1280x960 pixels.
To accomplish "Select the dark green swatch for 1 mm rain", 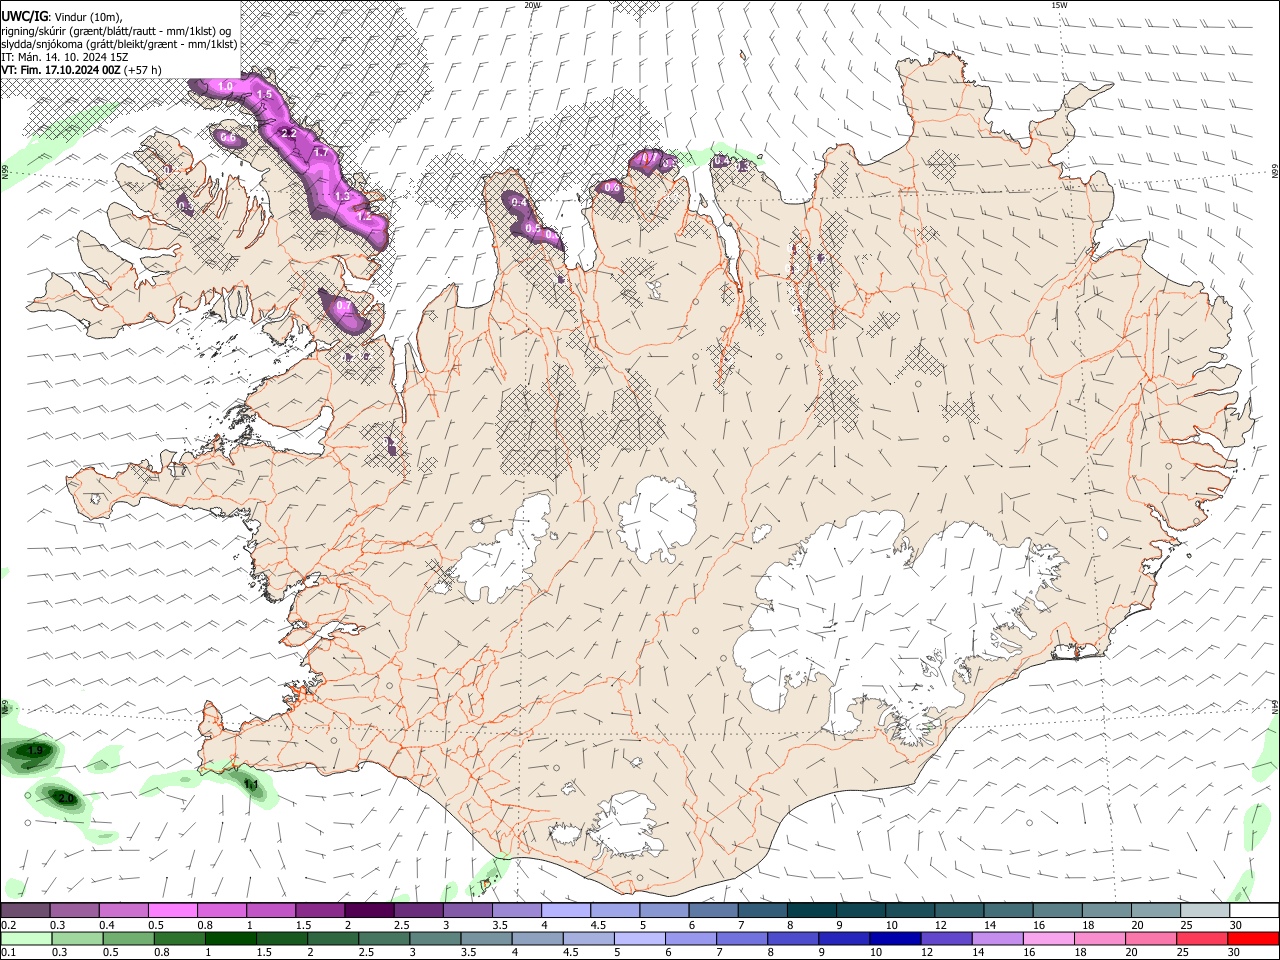I will (230, 939).
